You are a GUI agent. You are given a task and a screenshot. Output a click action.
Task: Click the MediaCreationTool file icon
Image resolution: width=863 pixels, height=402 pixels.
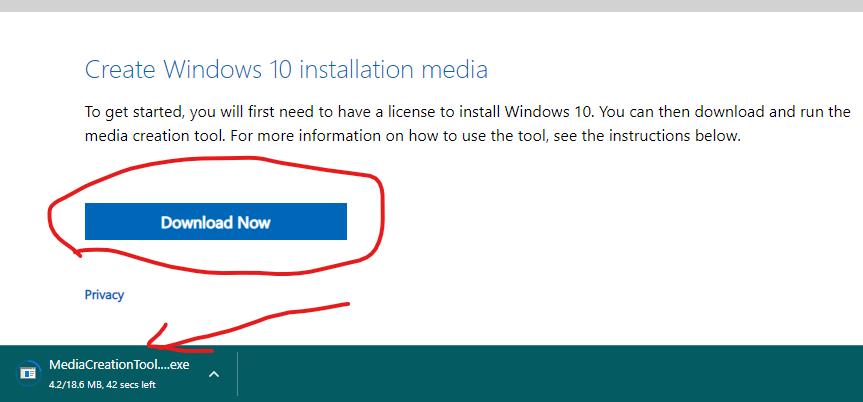[x=28, y=374]
